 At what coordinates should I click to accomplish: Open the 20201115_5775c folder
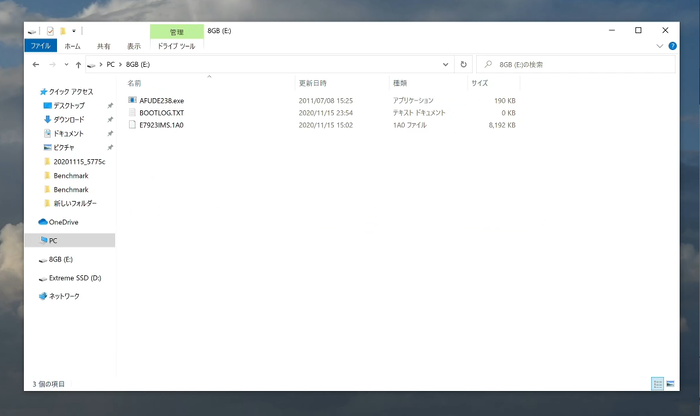79,162
